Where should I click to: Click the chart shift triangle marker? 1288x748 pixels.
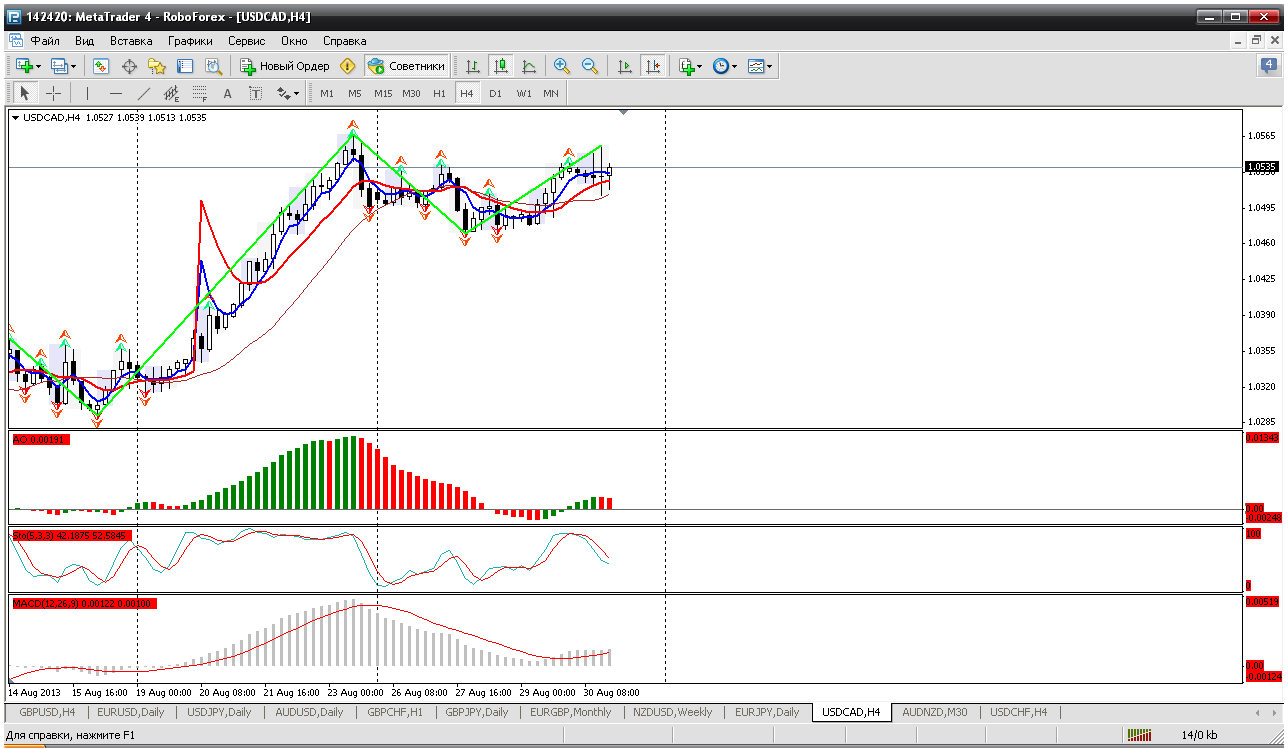coord(624,113)
